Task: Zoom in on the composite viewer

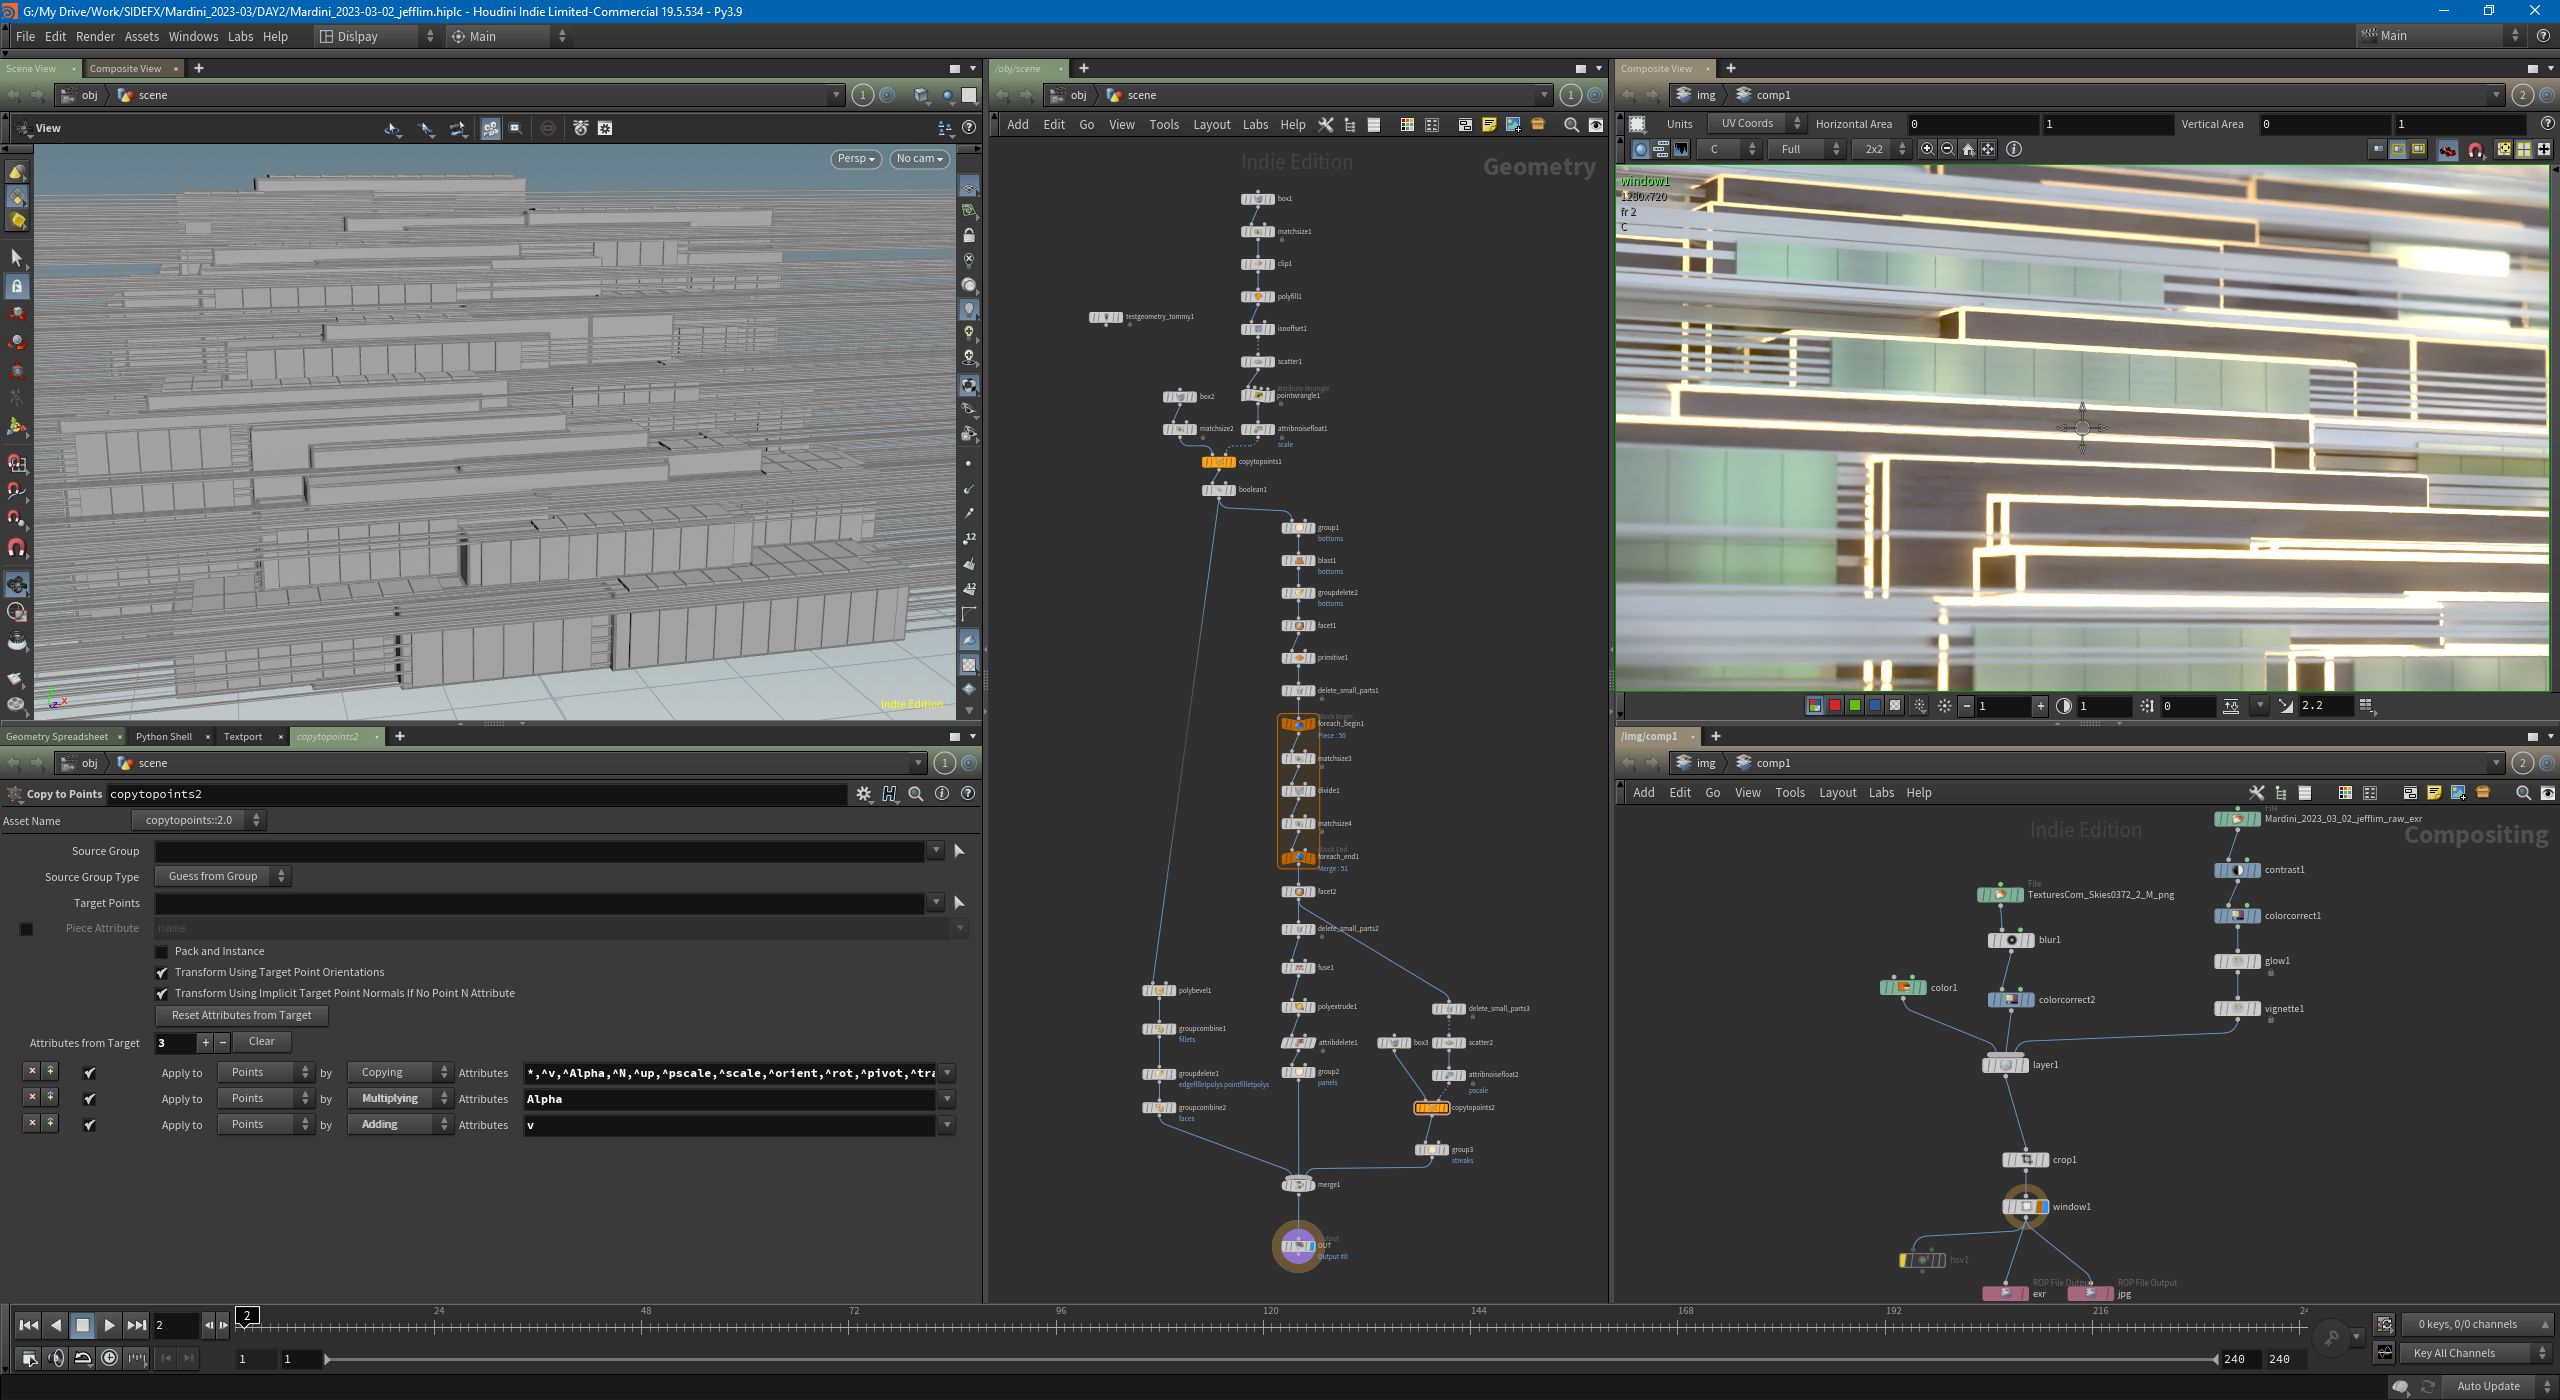Action: (1927, 149)
